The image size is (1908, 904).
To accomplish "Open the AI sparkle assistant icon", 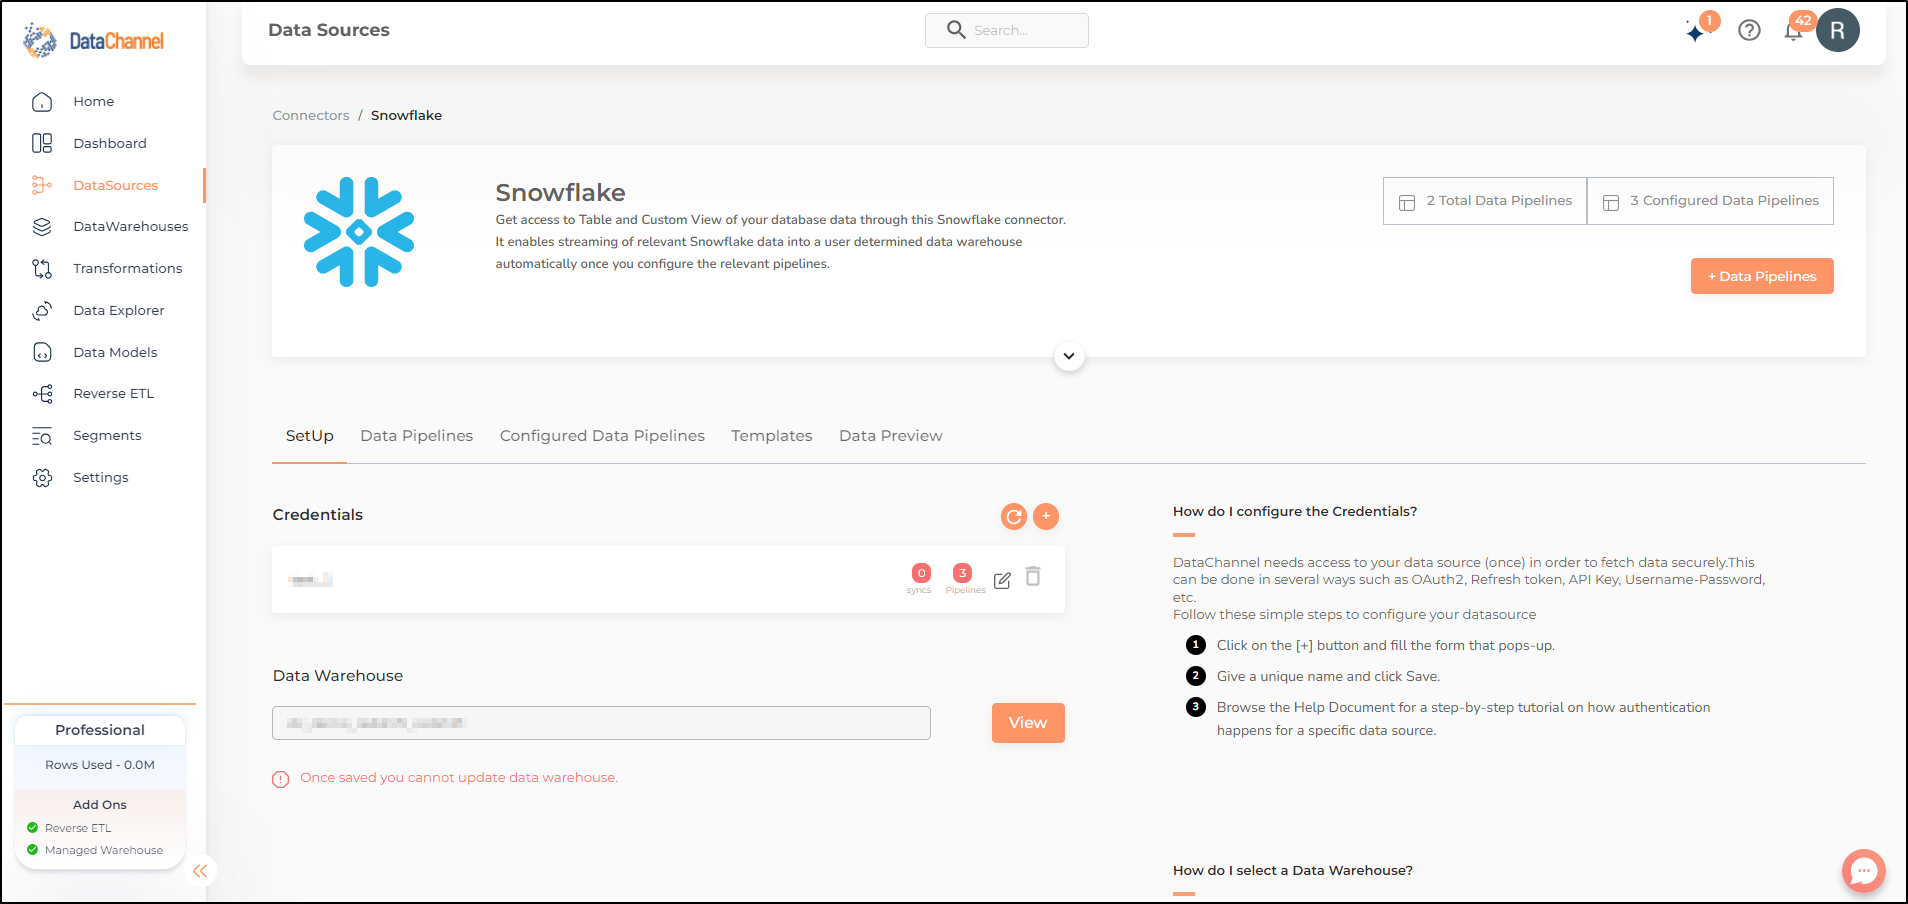I will pos(1696,32).
